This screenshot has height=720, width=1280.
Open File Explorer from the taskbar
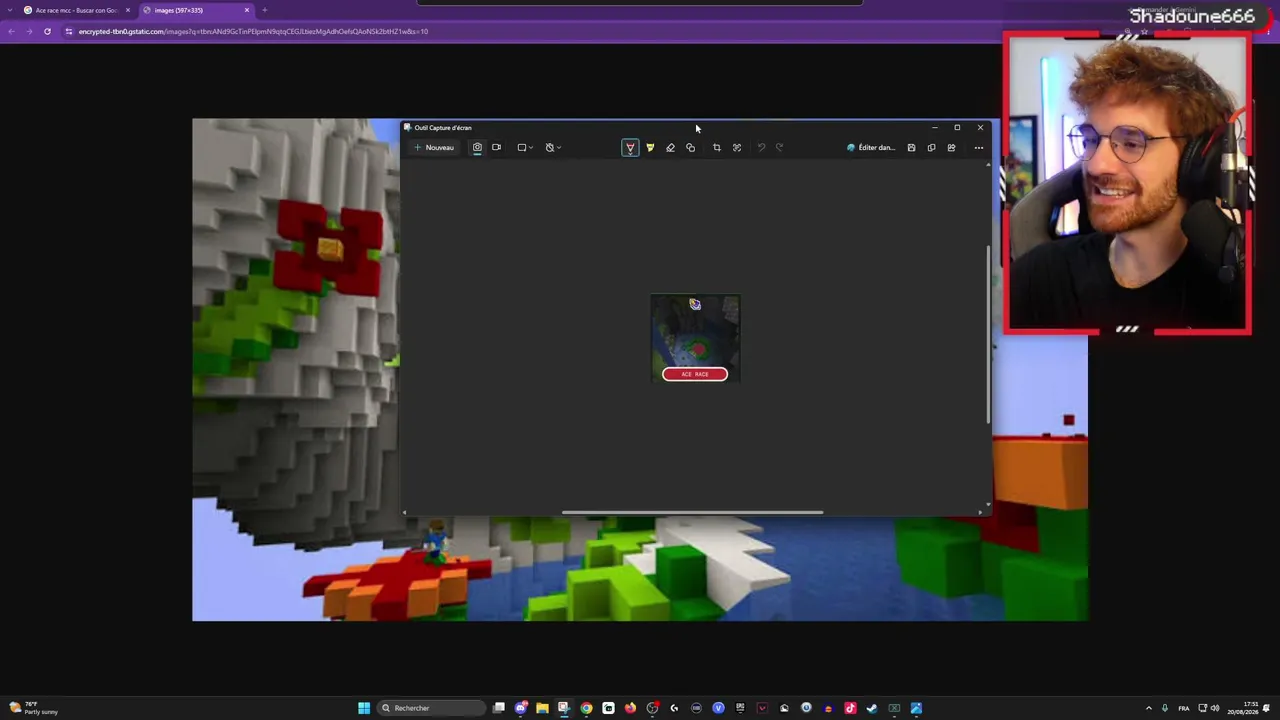[542, 708]
